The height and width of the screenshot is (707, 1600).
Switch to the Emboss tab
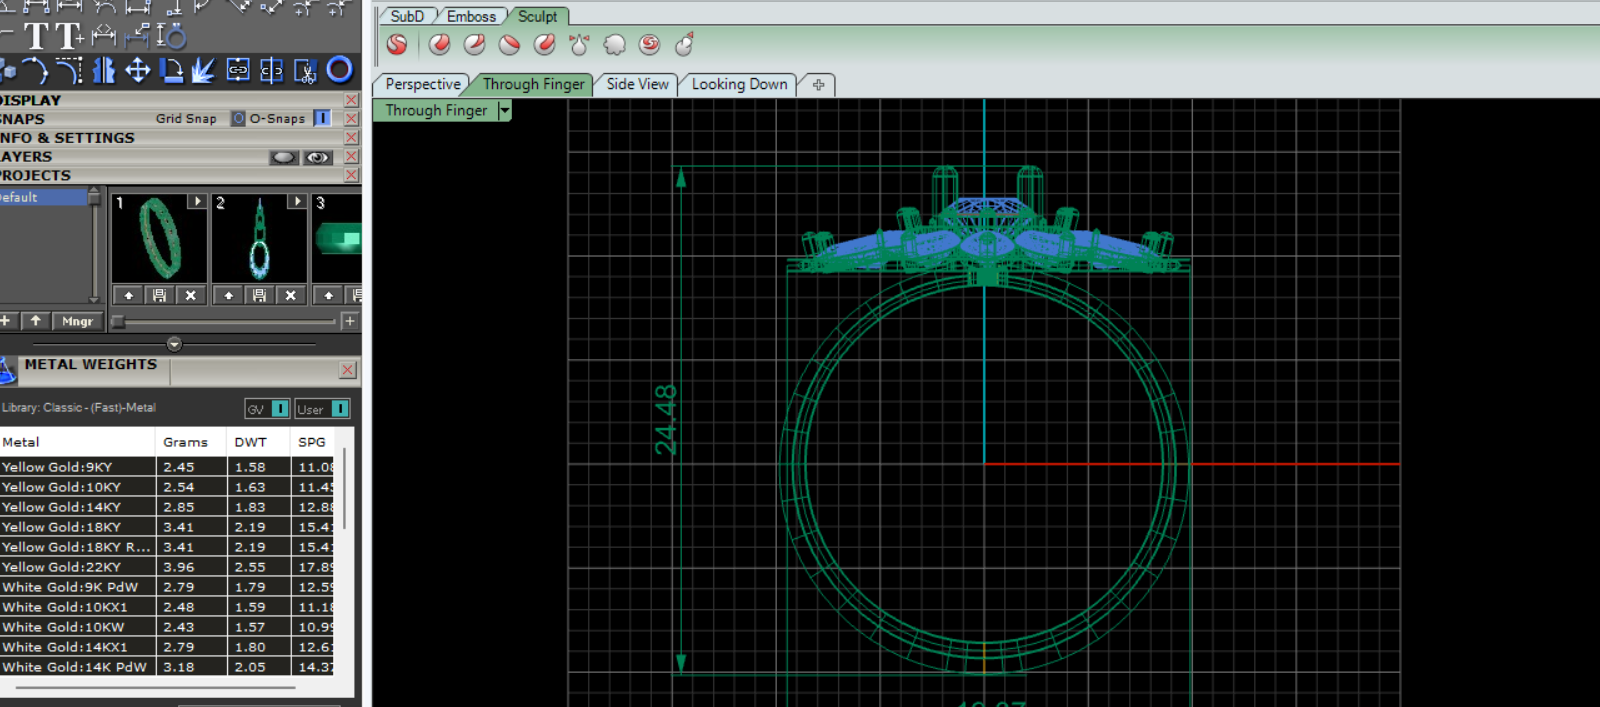tap(471, 17)
